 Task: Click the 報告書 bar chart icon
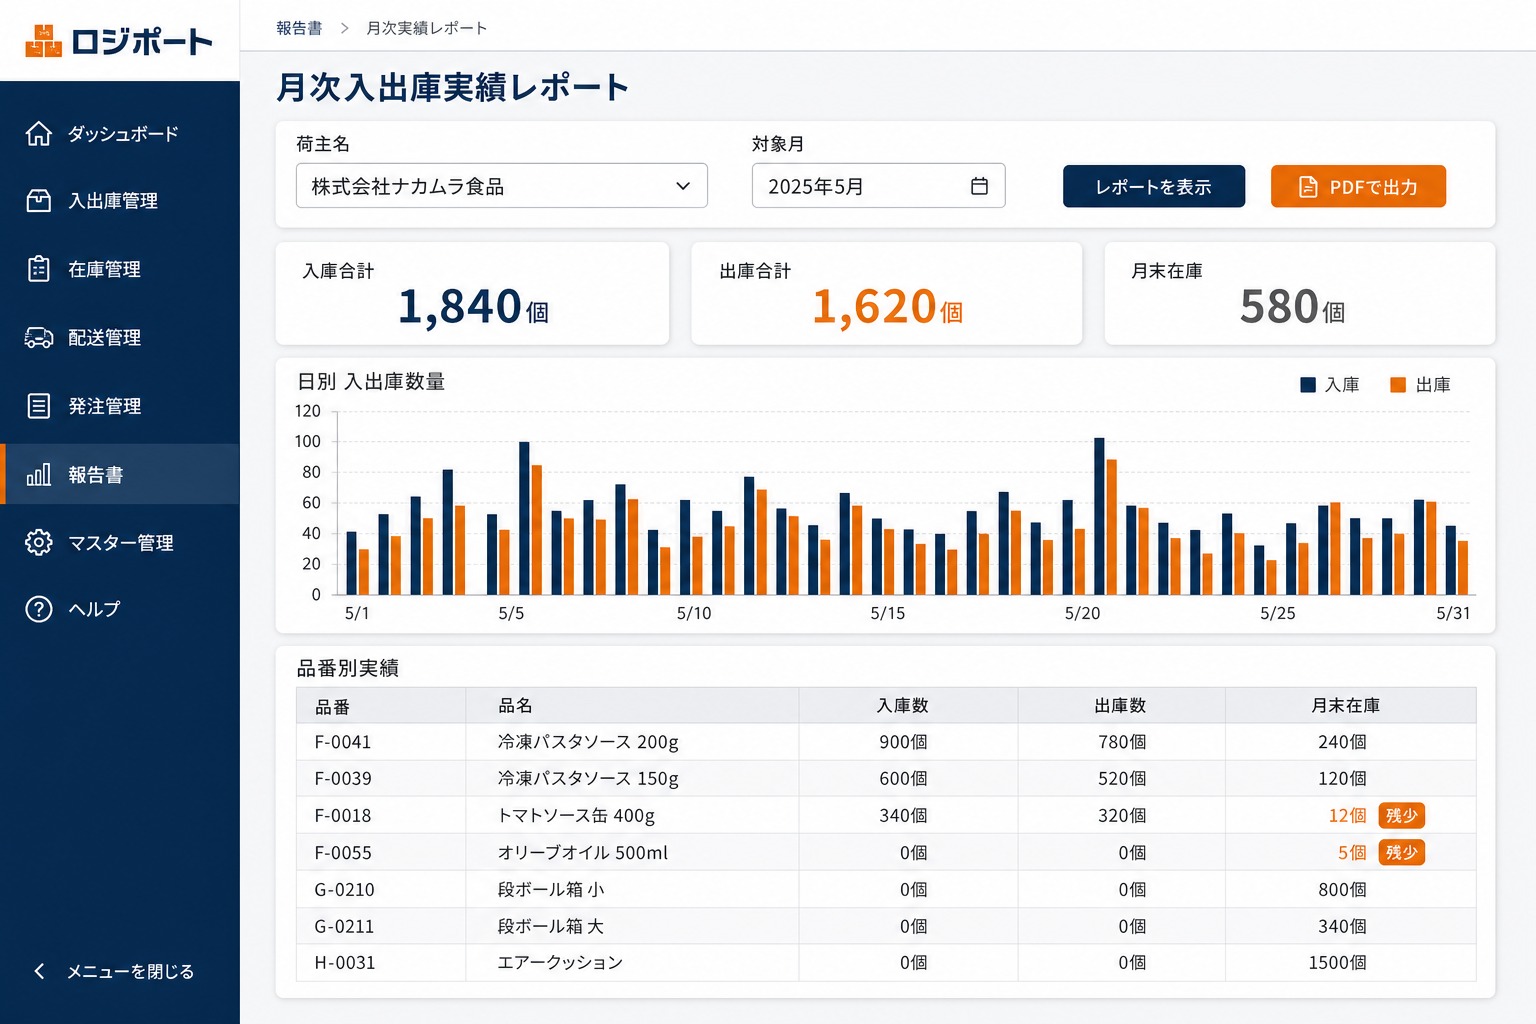point(39,474)
